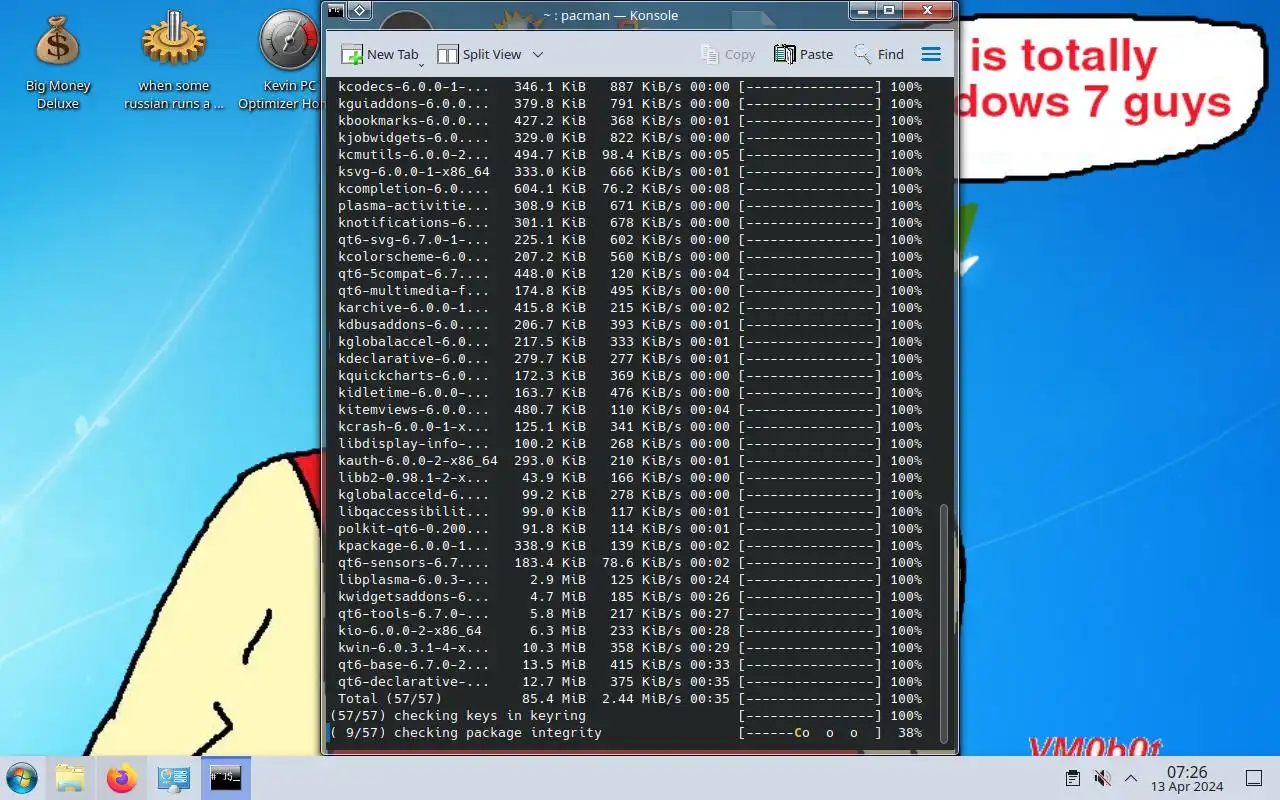The image size is (1280, 800).
Task: Open the clock showing 07:26
Action: (x=1187, y=778)
